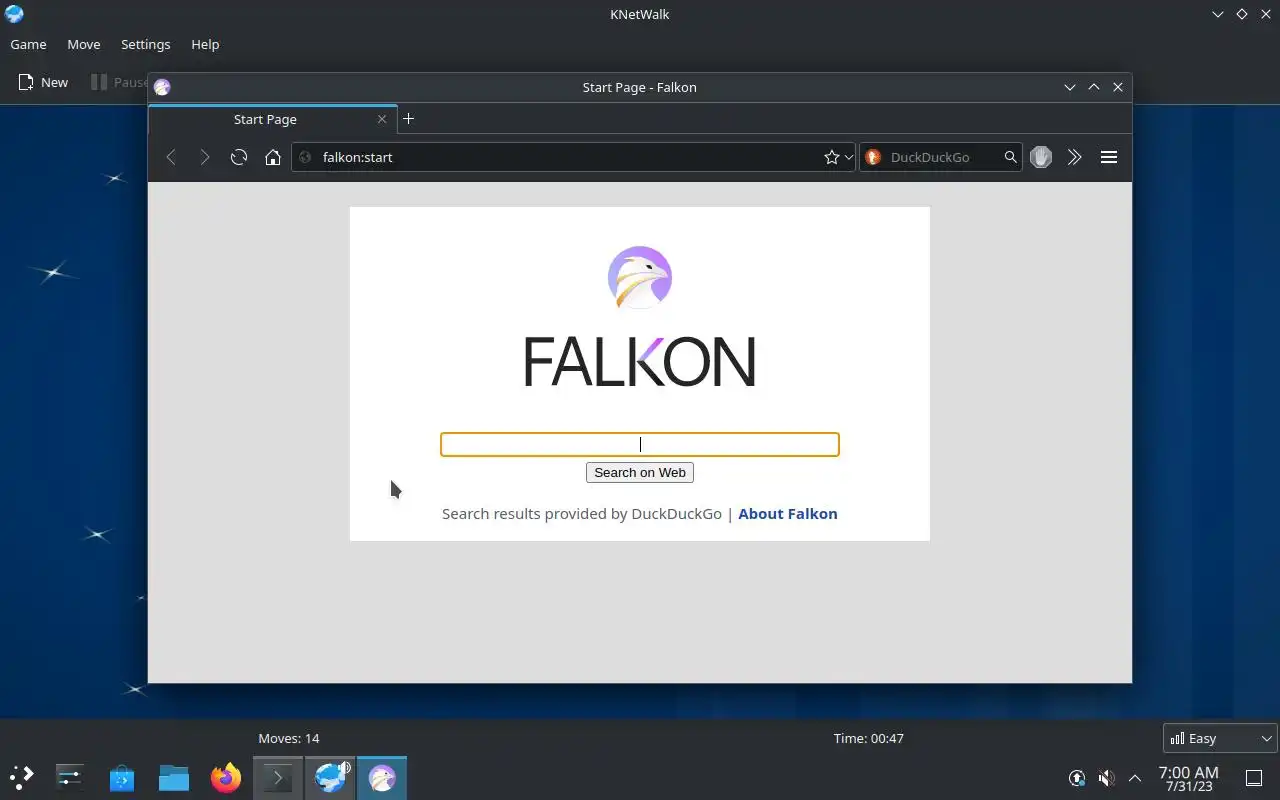This screenshot has width=1280, height=800.
Task: Click the muted volume tray icon
Action: coord(1106,778)
